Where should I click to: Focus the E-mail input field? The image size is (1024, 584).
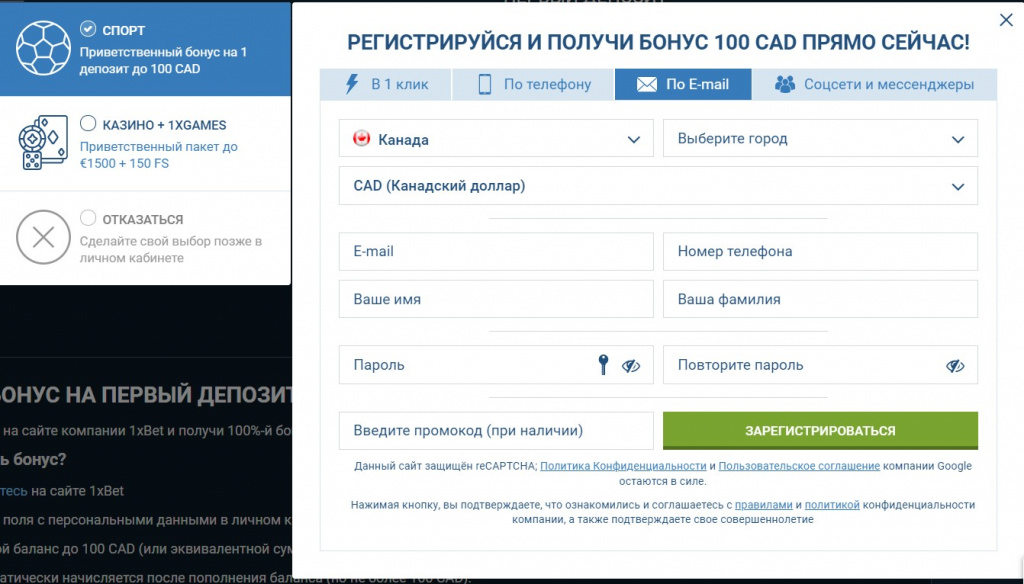pos(496,251)
